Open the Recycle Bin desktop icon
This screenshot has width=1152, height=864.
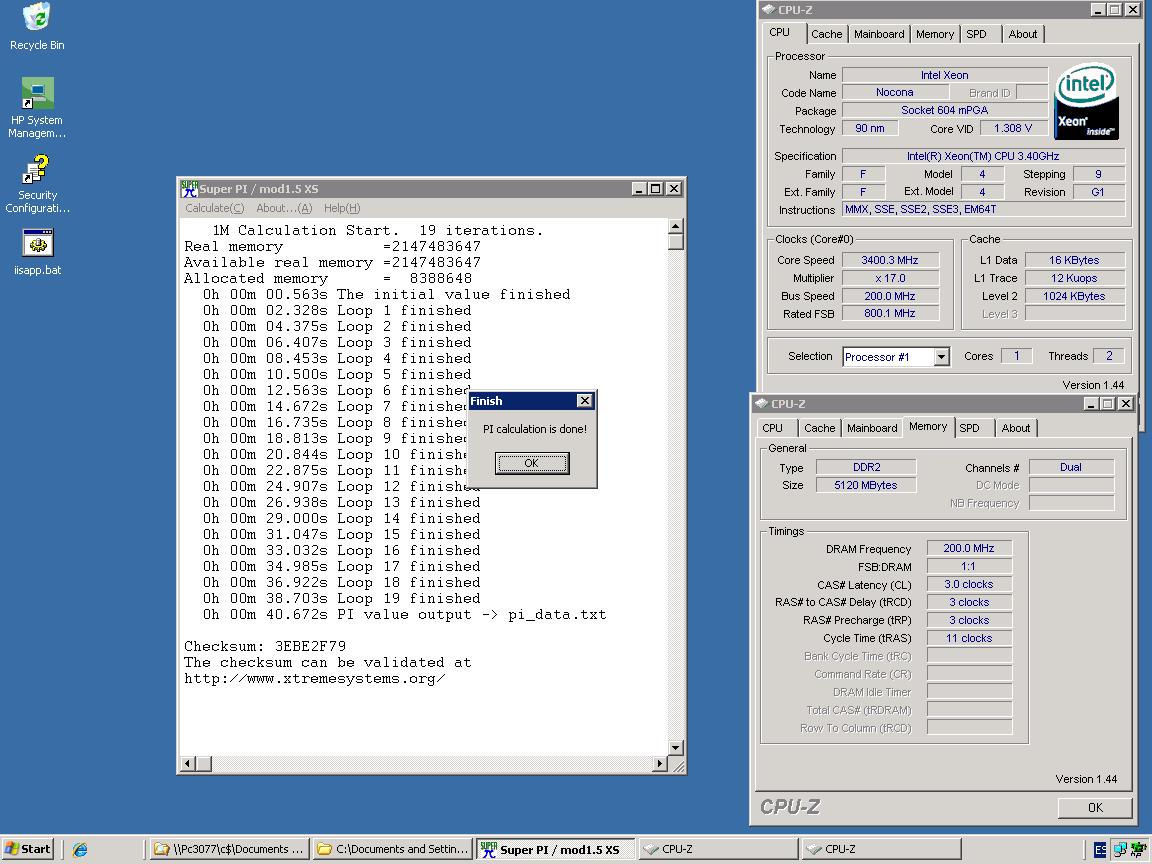click(37, 26)
